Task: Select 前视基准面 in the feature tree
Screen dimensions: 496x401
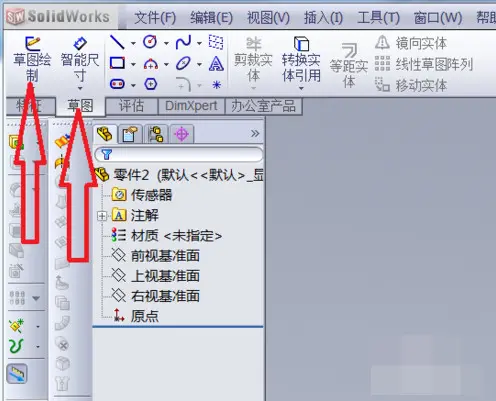Action: point(155,256)
